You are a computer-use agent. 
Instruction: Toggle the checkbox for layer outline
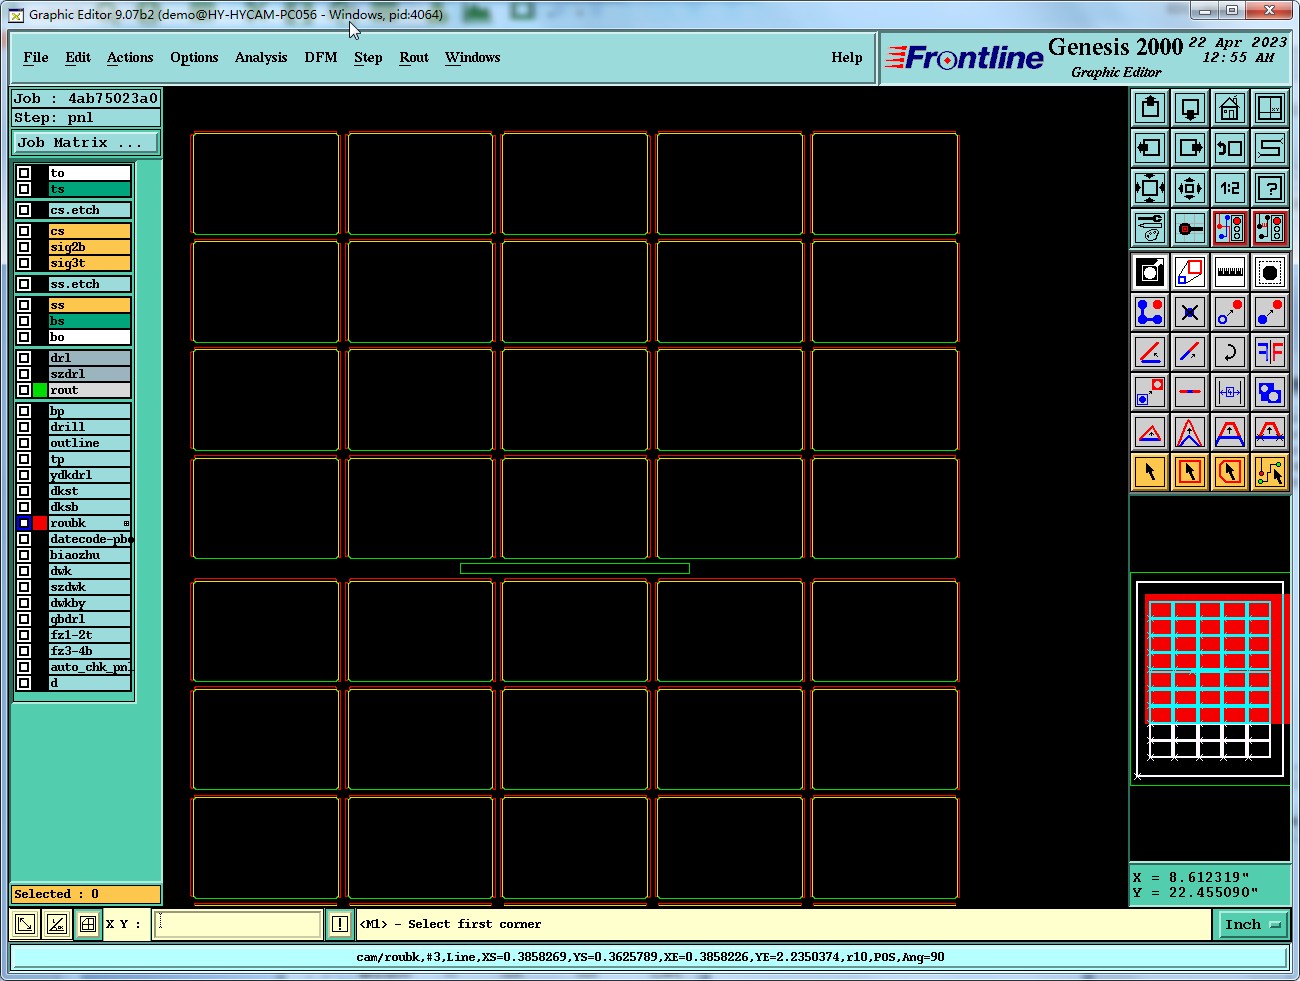pyautogui.click(x=24, y=443)
